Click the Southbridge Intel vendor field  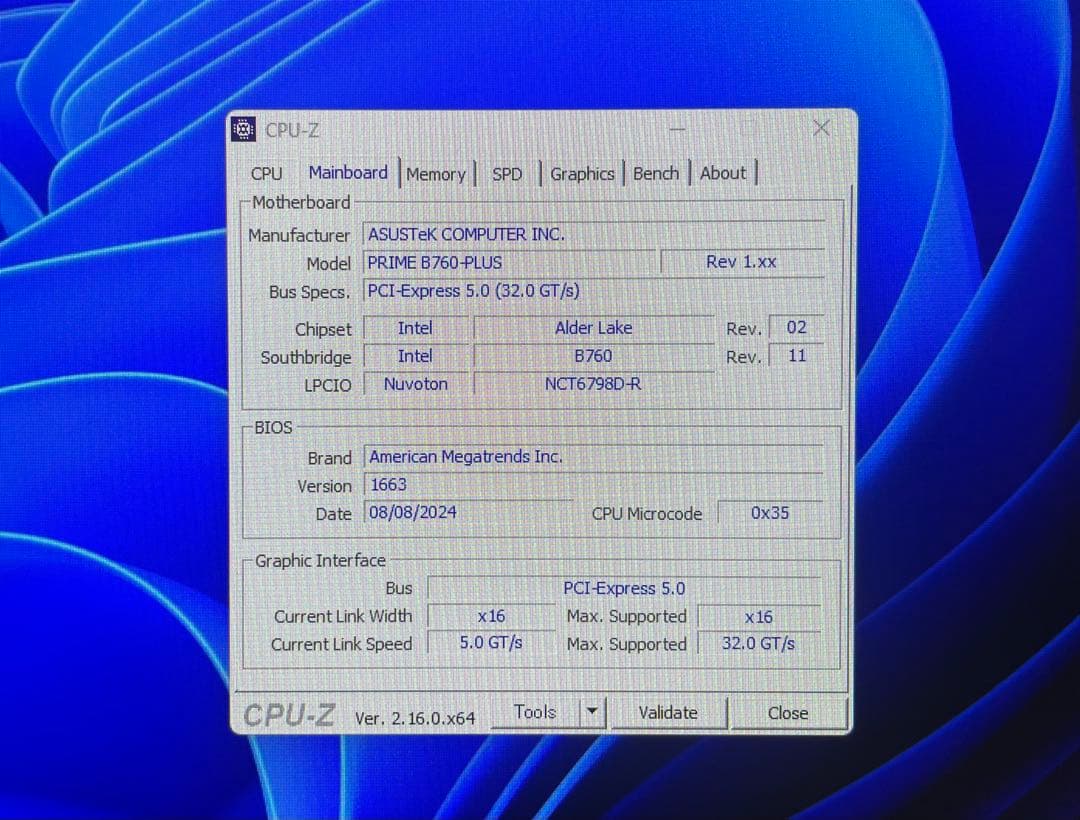pyautogui.click(x=415, y=356)
